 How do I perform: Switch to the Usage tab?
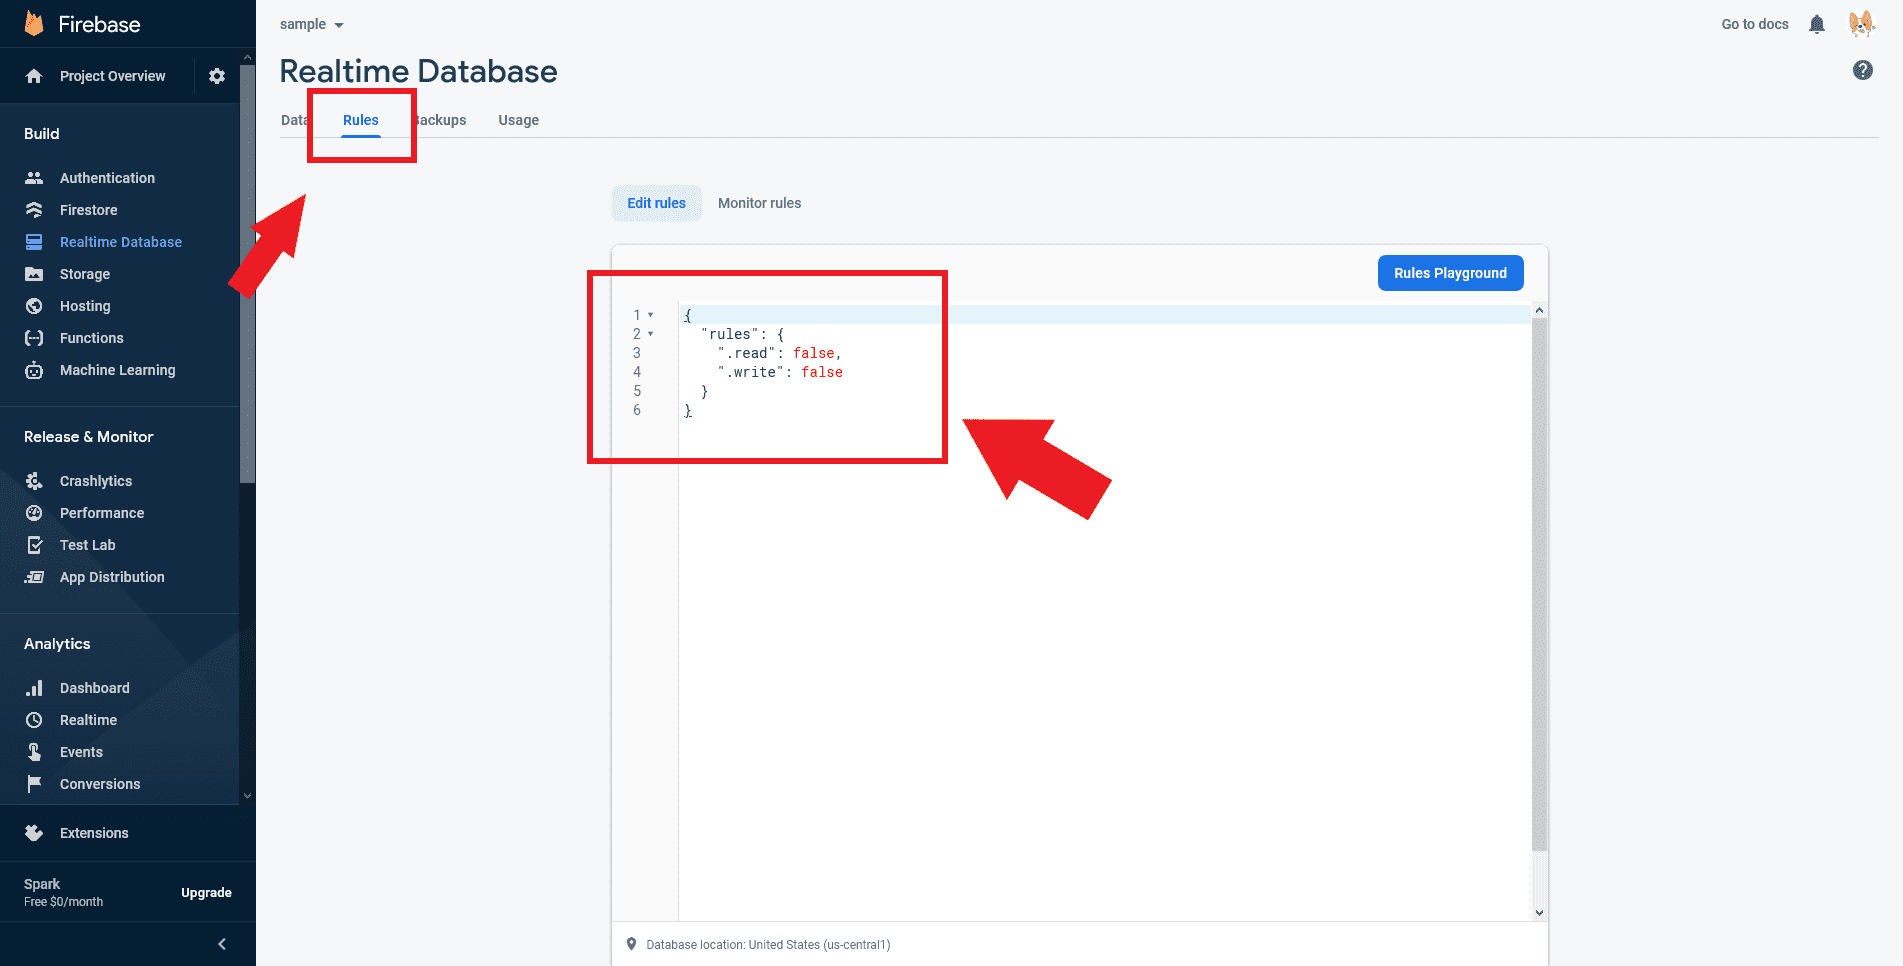click(518, 120)
